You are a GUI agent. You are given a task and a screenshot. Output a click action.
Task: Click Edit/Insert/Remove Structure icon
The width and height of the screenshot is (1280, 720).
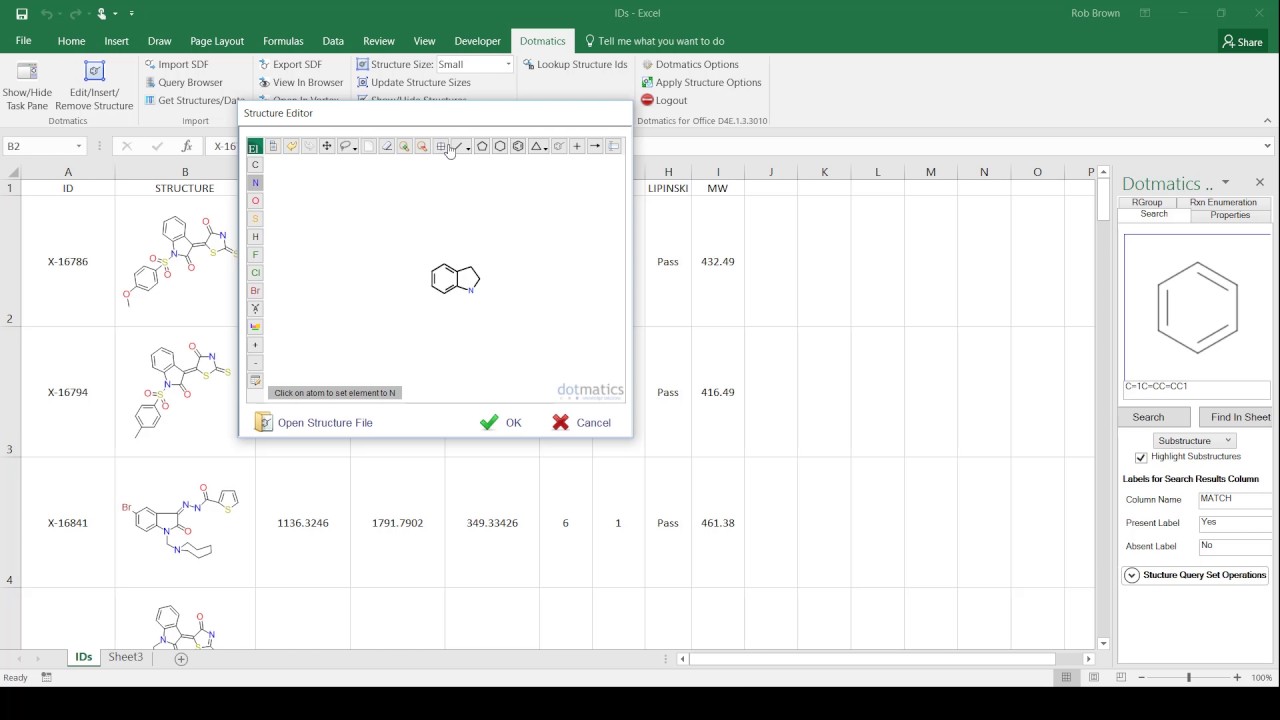(x=94, y=71)
